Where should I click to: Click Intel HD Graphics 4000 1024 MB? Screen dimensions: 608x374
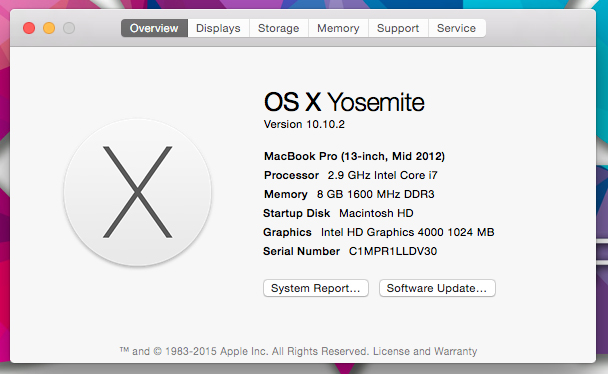408,232
